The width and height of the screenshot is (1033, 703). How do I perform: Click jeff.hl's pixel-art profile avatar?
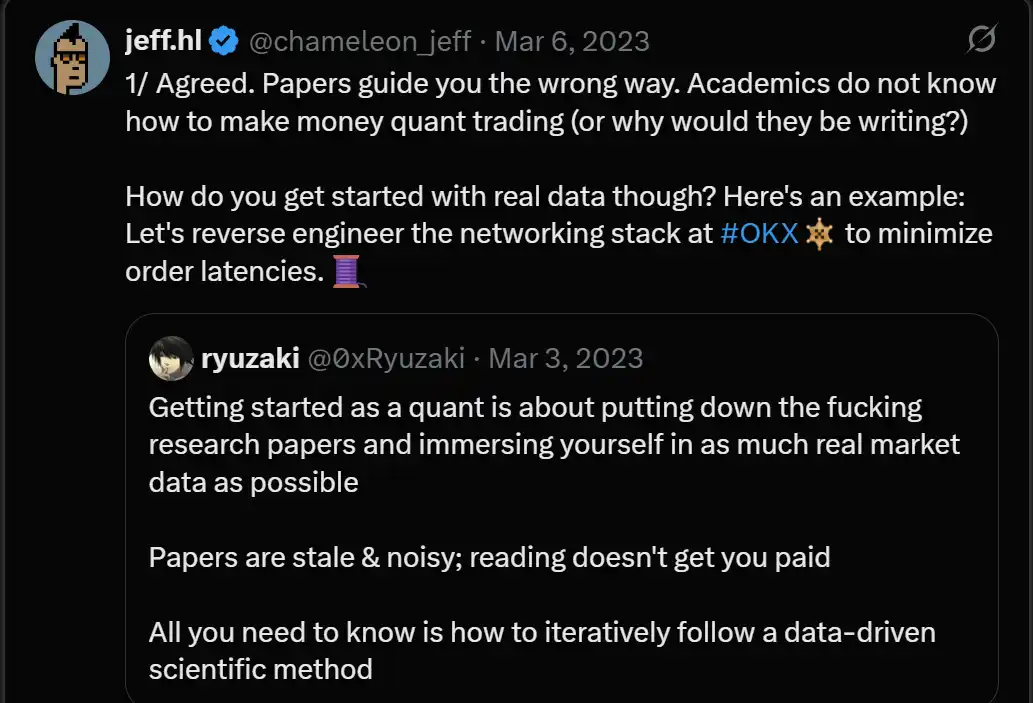[71, 56]
